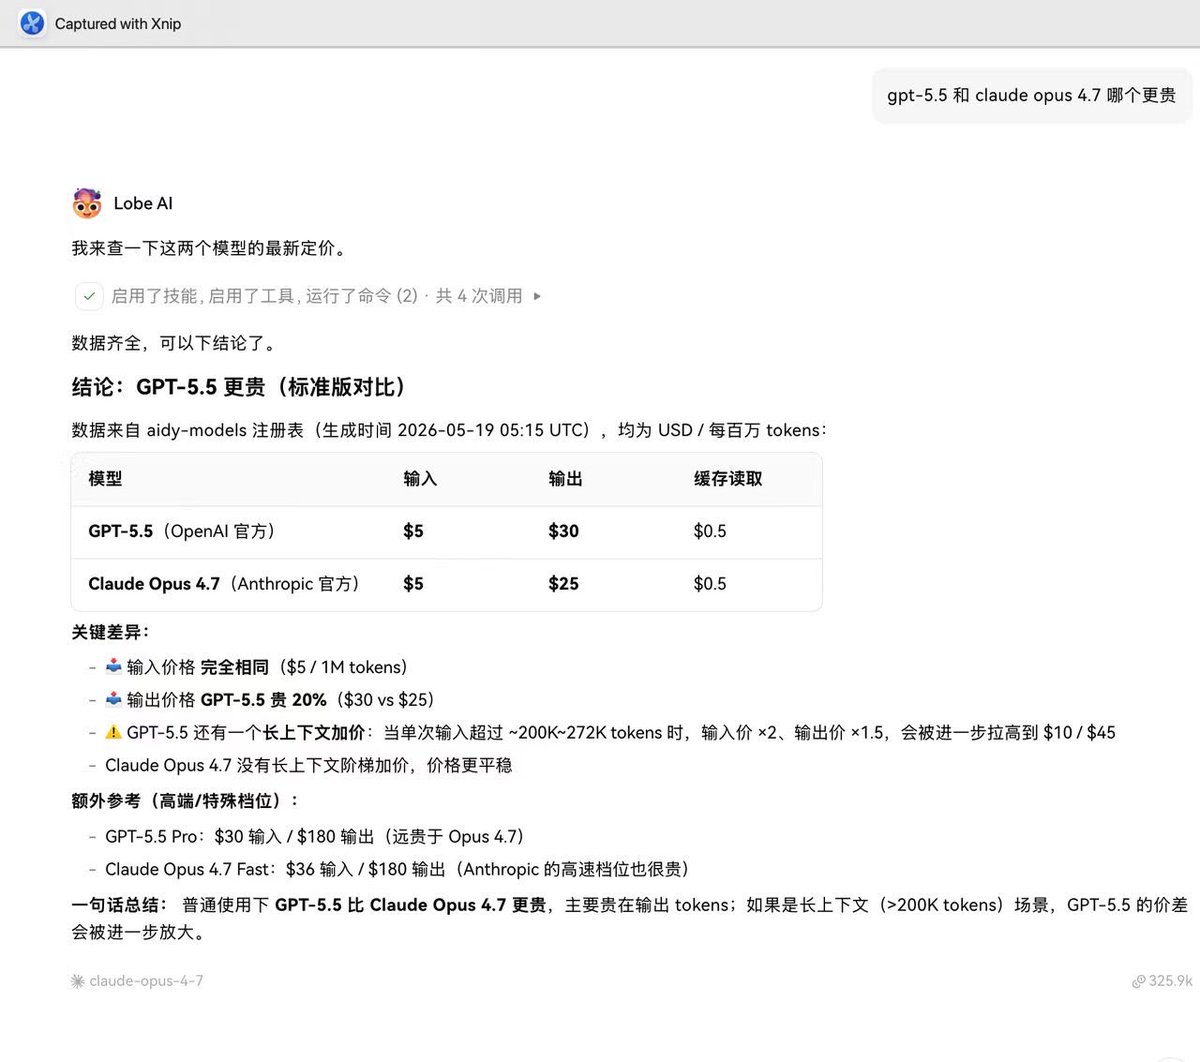Click the Claude Opus 4.7 row $0.5 cache cell

[710, 584]
